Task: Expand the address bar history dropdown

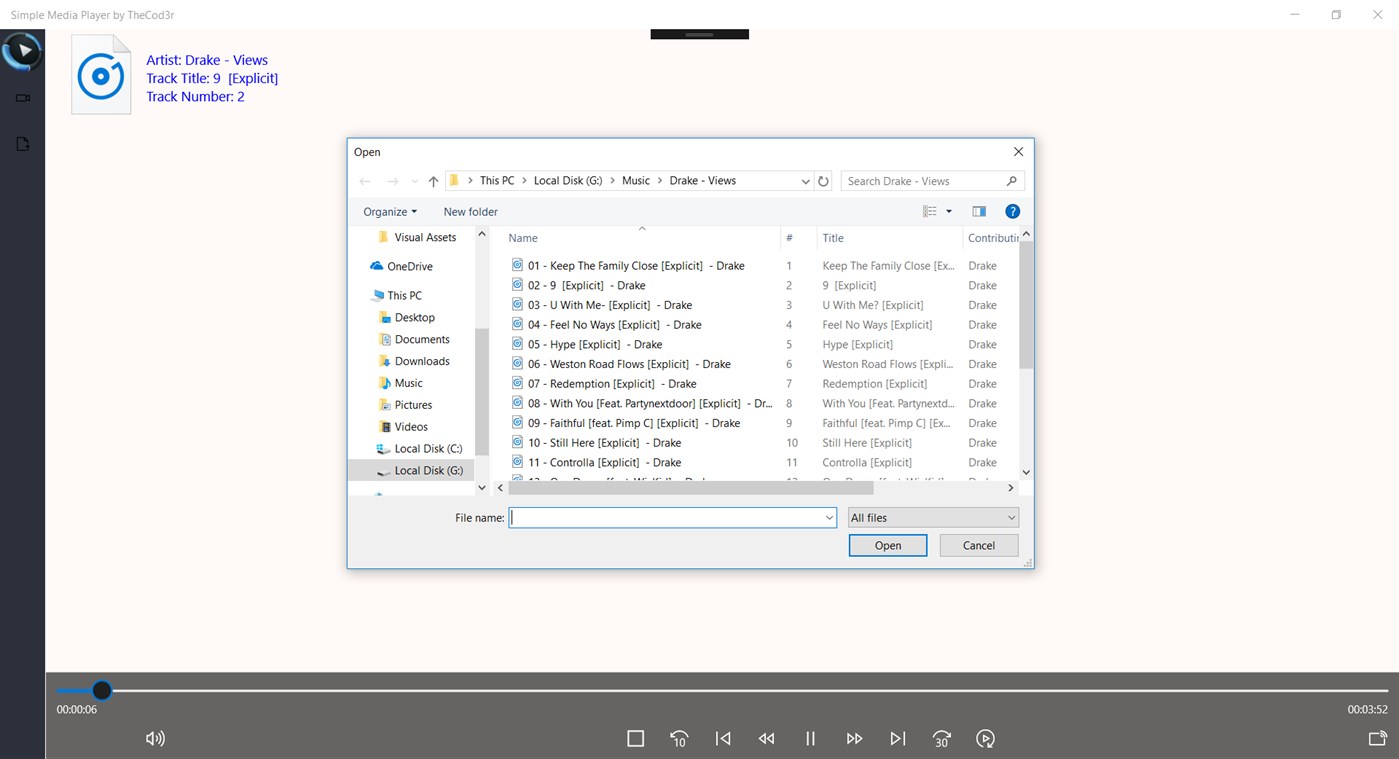Action: [806, 180]
